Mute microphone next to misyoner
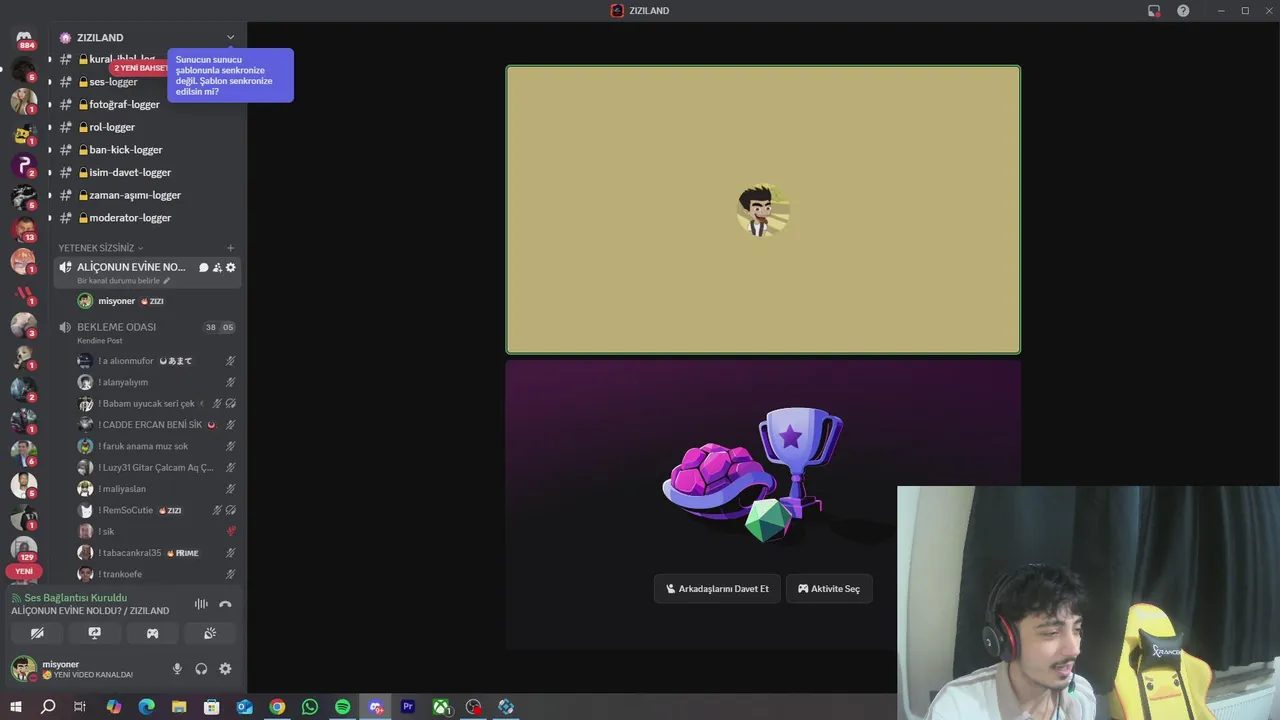 click(177, 669)
